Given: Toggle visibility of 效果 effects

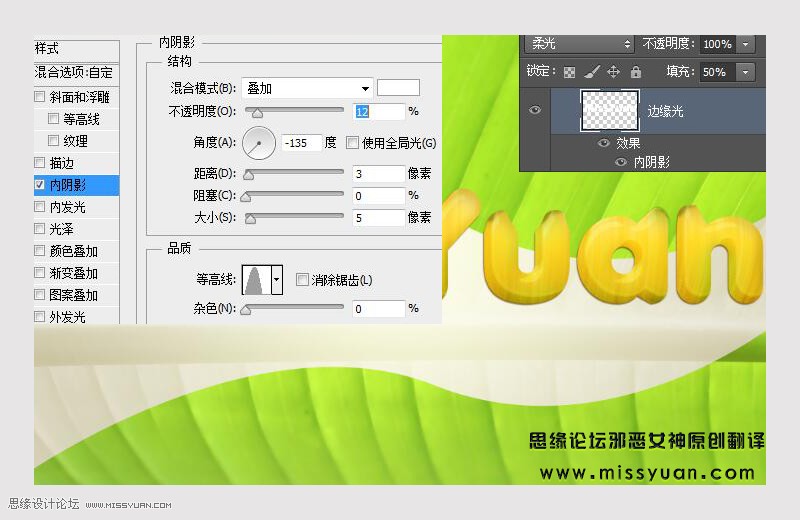Looking at the screenshot, I should click(604, 143).
